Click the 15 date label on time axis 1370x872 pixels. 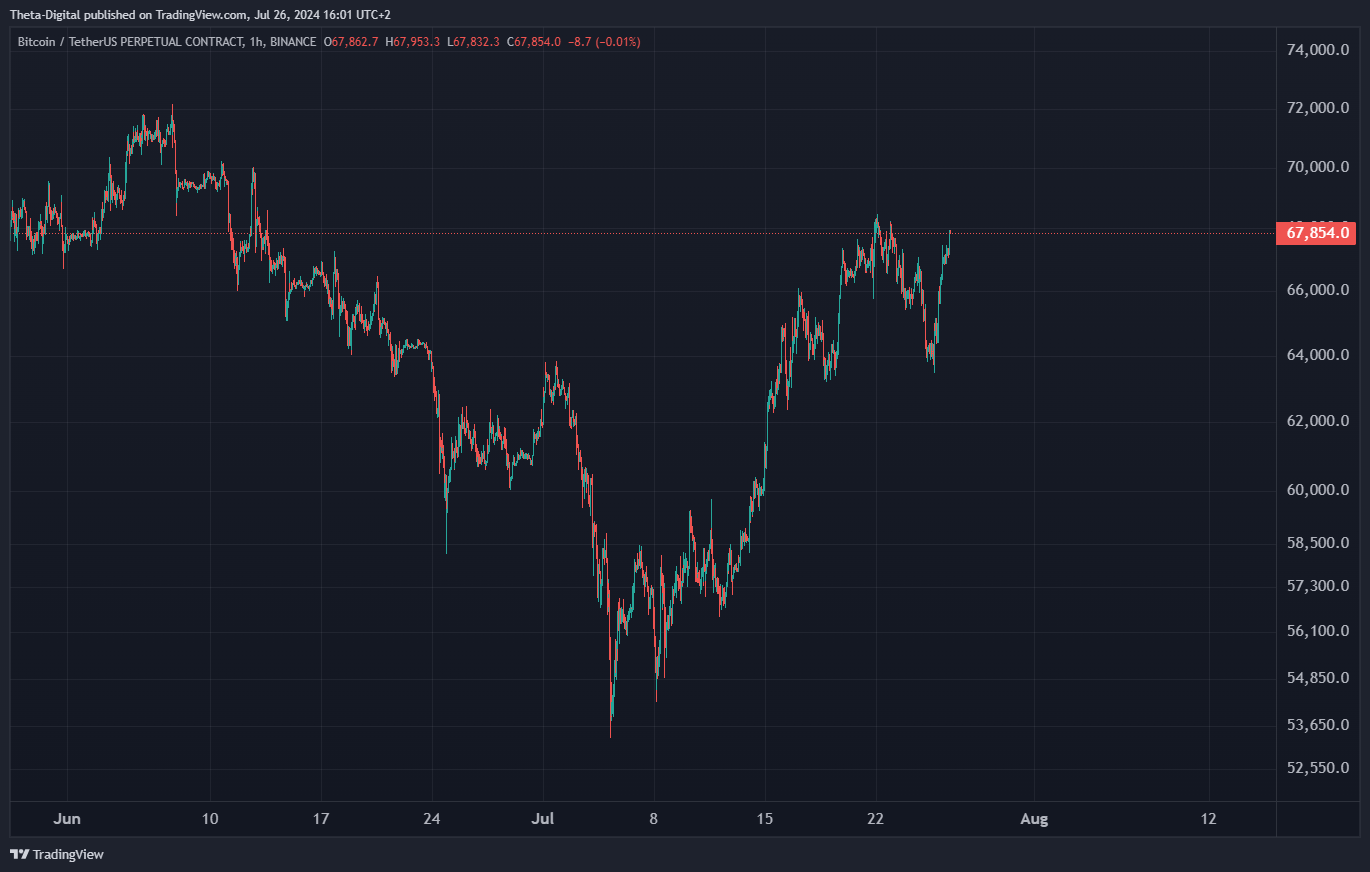pos(765,819)
